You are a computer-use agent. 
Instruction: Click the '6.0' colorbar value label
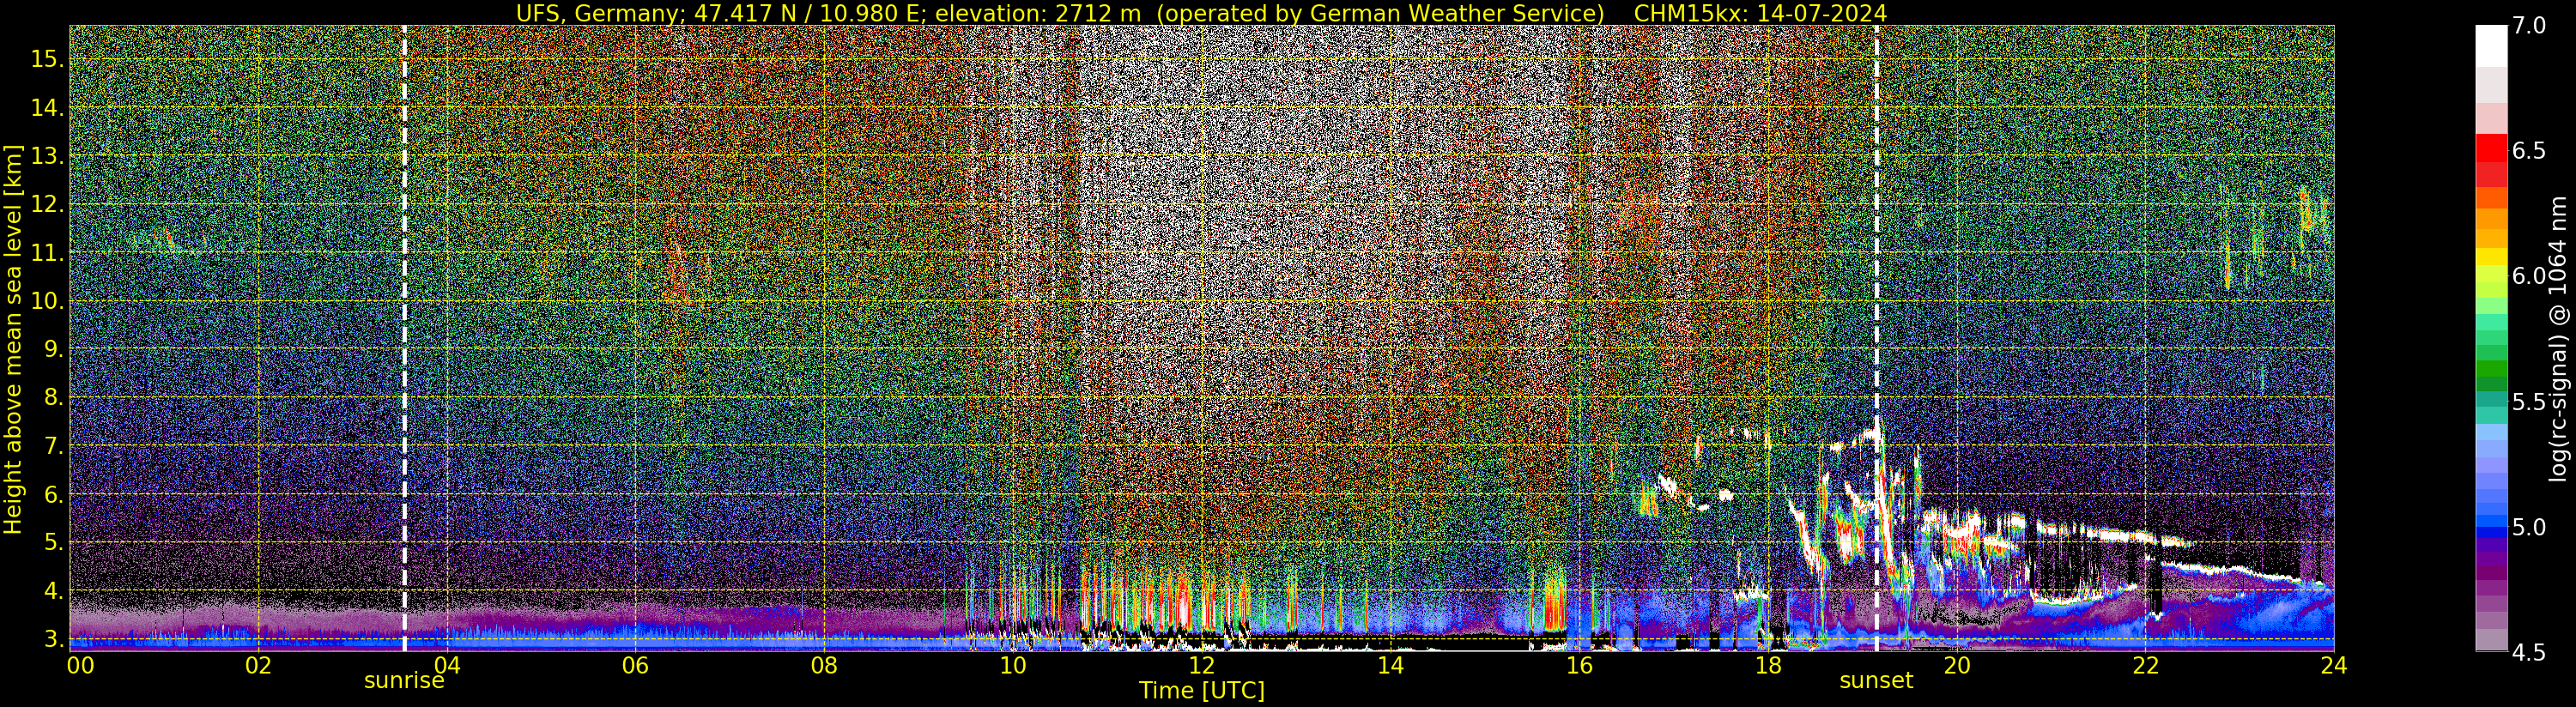[x=2529, y=276]
